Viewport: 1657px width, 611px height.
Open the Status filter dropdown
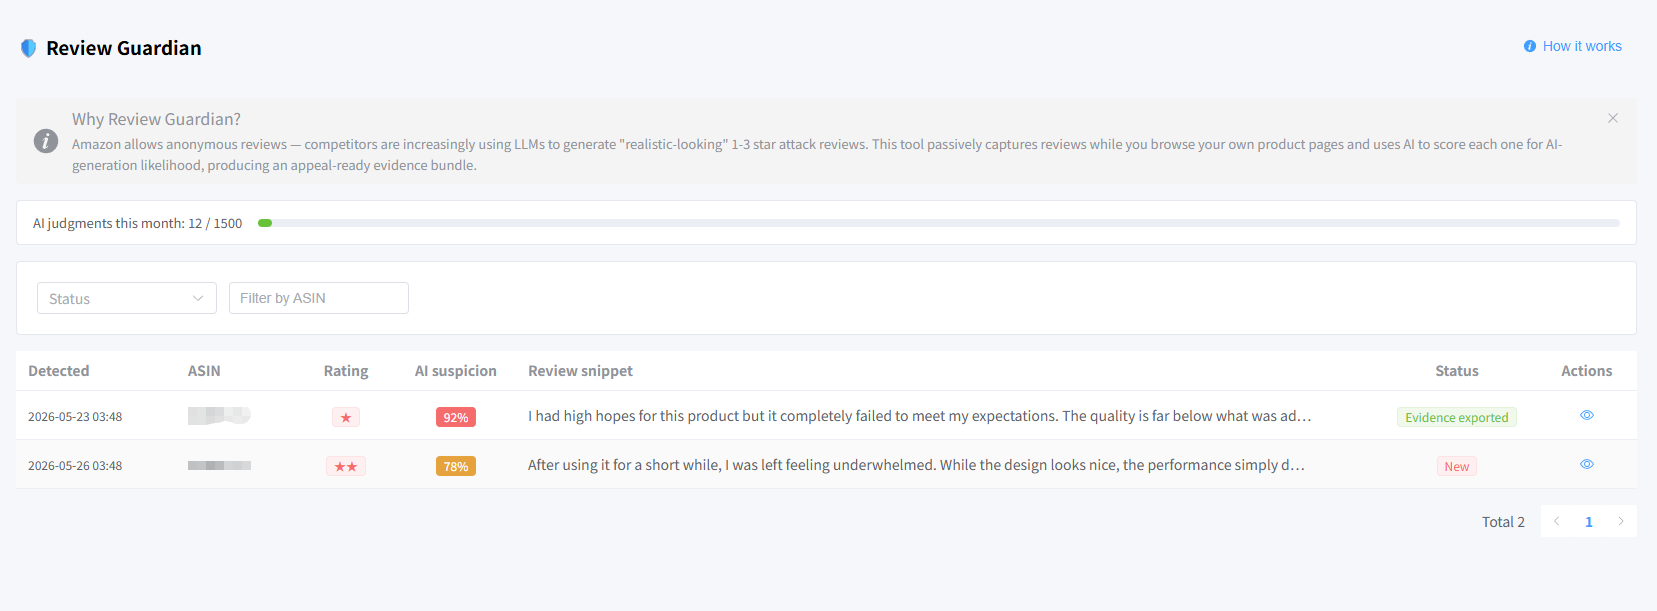click(127, 298)
